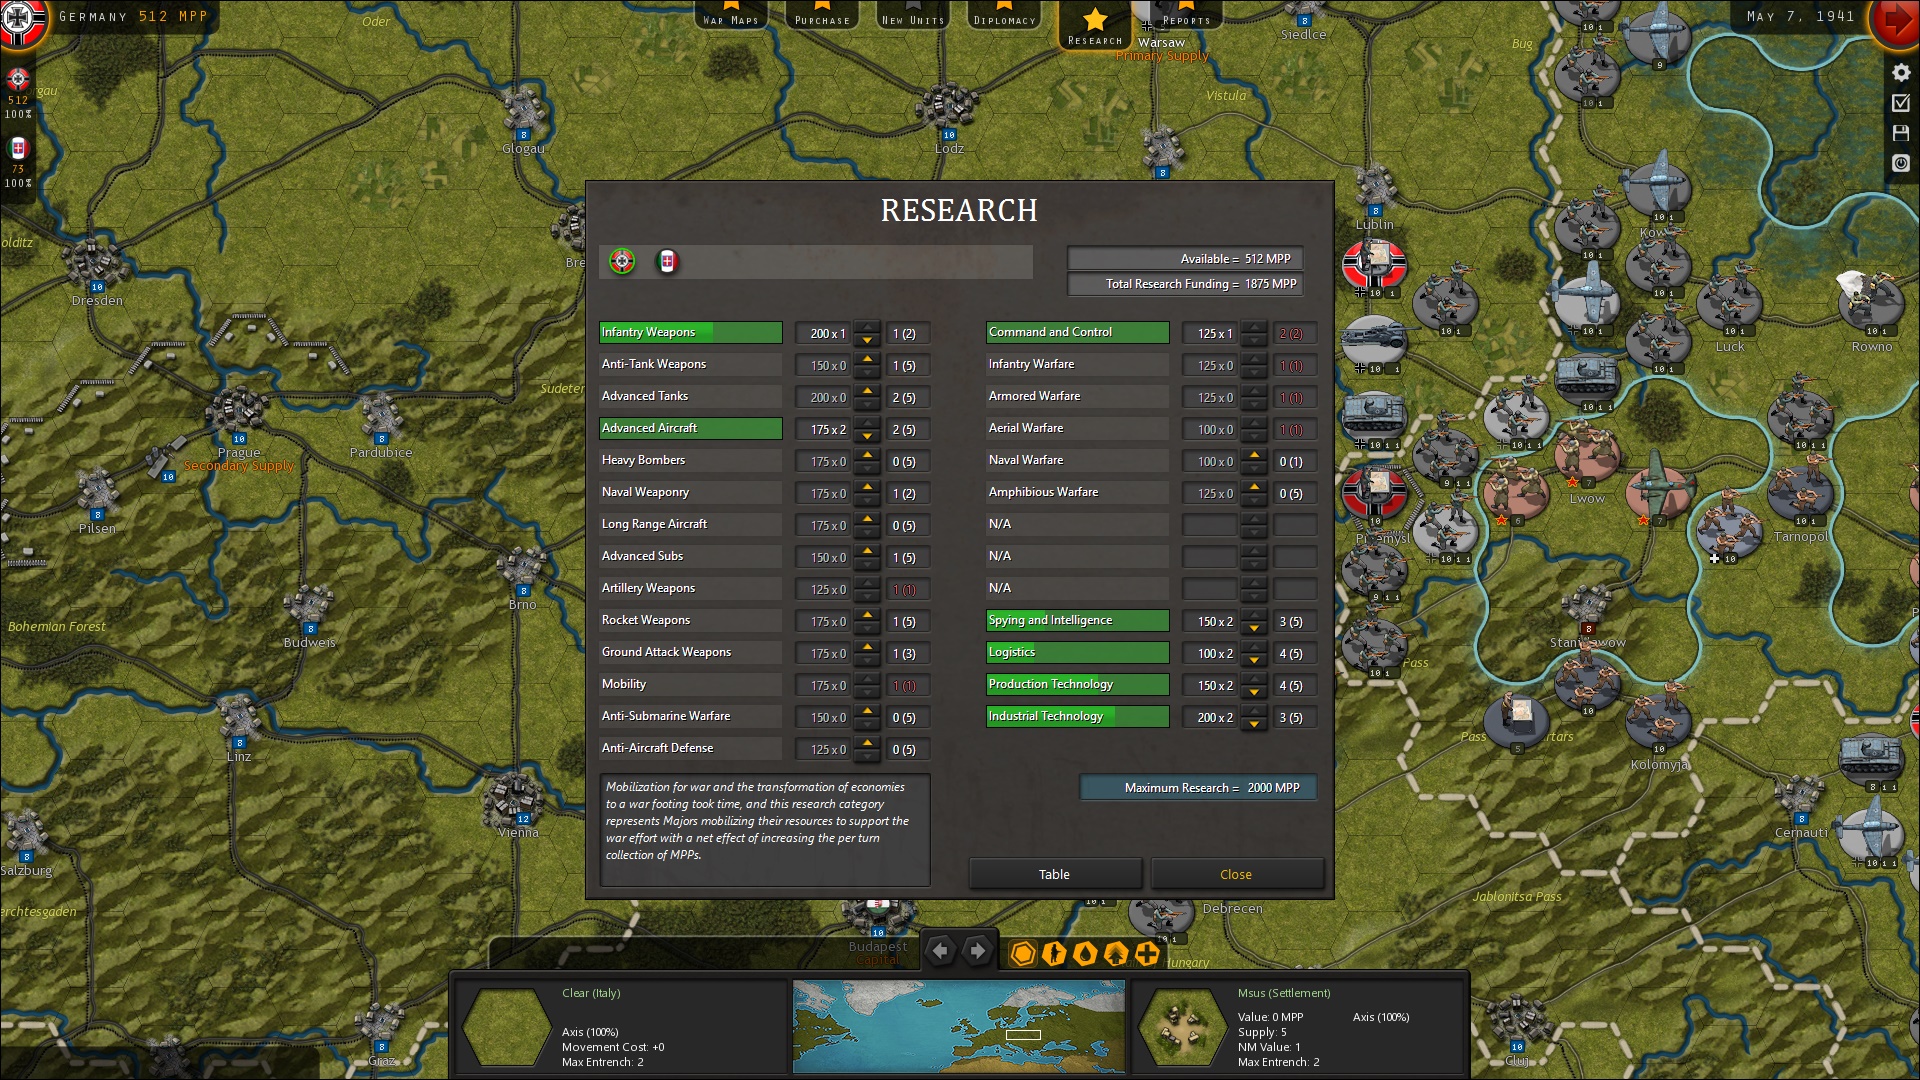The image size is (1920, 1080).
Task: Increase Ground Attack Weapons research chits
Action: click(x=867, y=647)
